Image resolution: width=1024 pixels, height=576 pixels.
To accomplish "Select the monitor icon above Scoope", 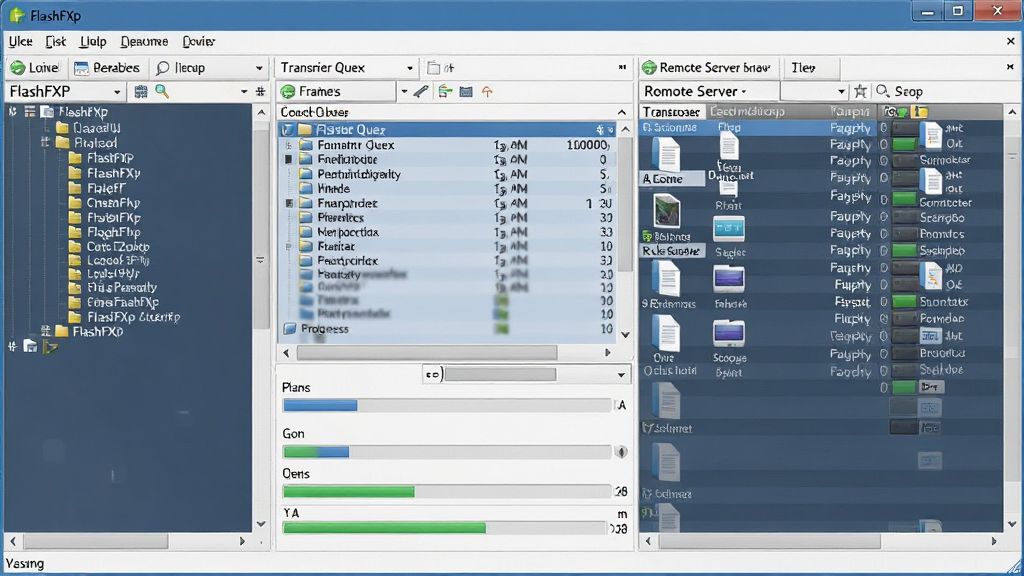I will 729,333.
